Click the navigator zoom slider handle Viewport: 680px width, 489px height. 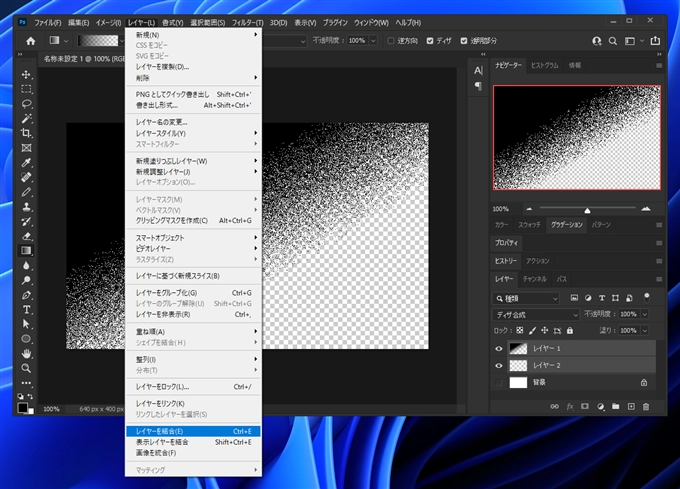pos(587,209)
